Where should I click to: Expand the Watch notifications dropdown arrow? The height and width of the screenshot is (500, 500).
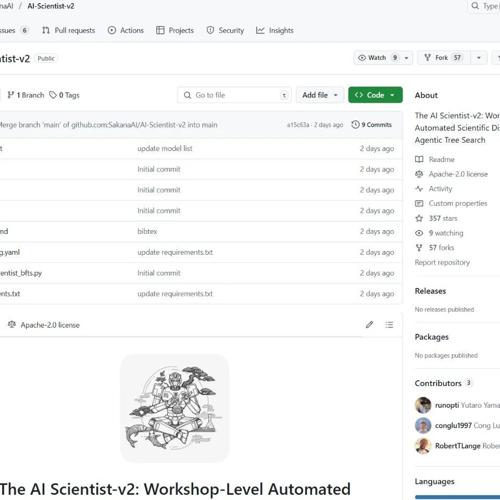[406, 58]
